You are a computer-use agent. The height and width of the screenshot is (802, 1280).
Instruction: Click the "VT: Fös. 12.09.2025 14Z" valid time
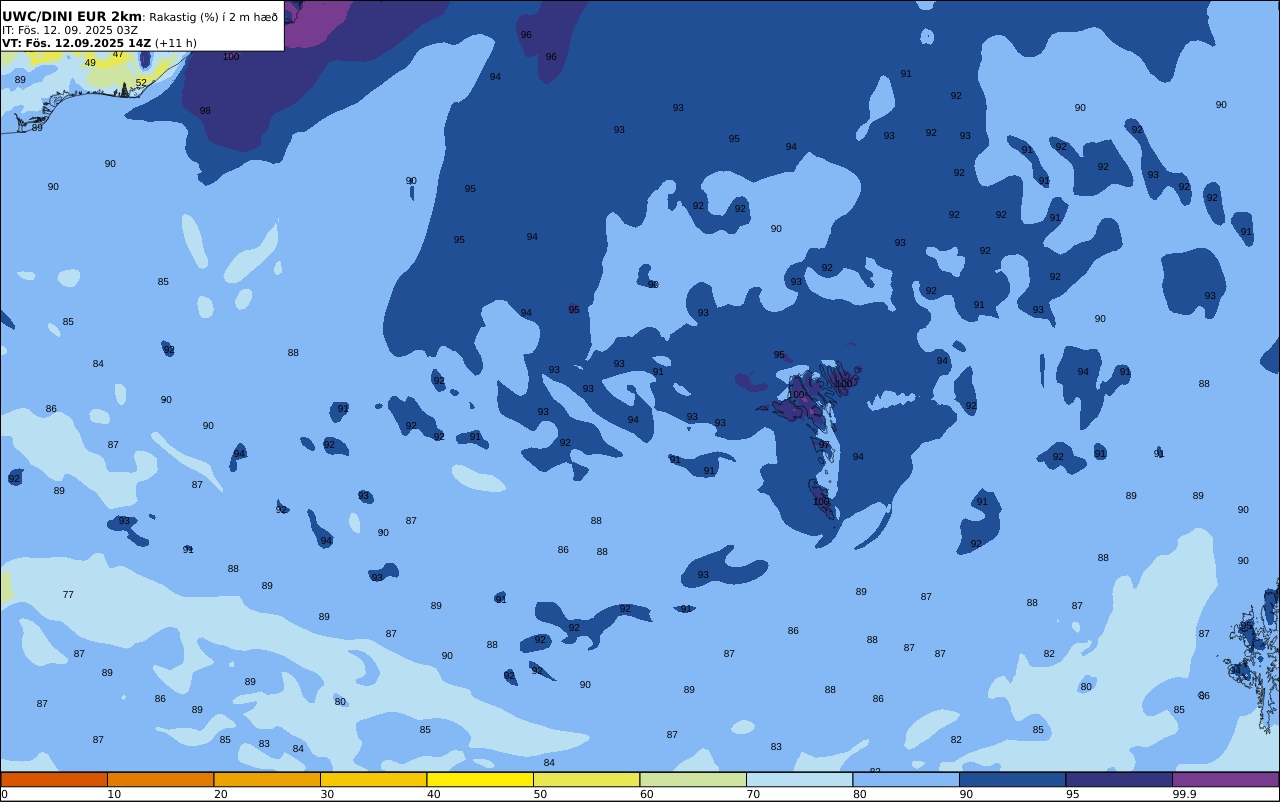(x=76, y=43)
